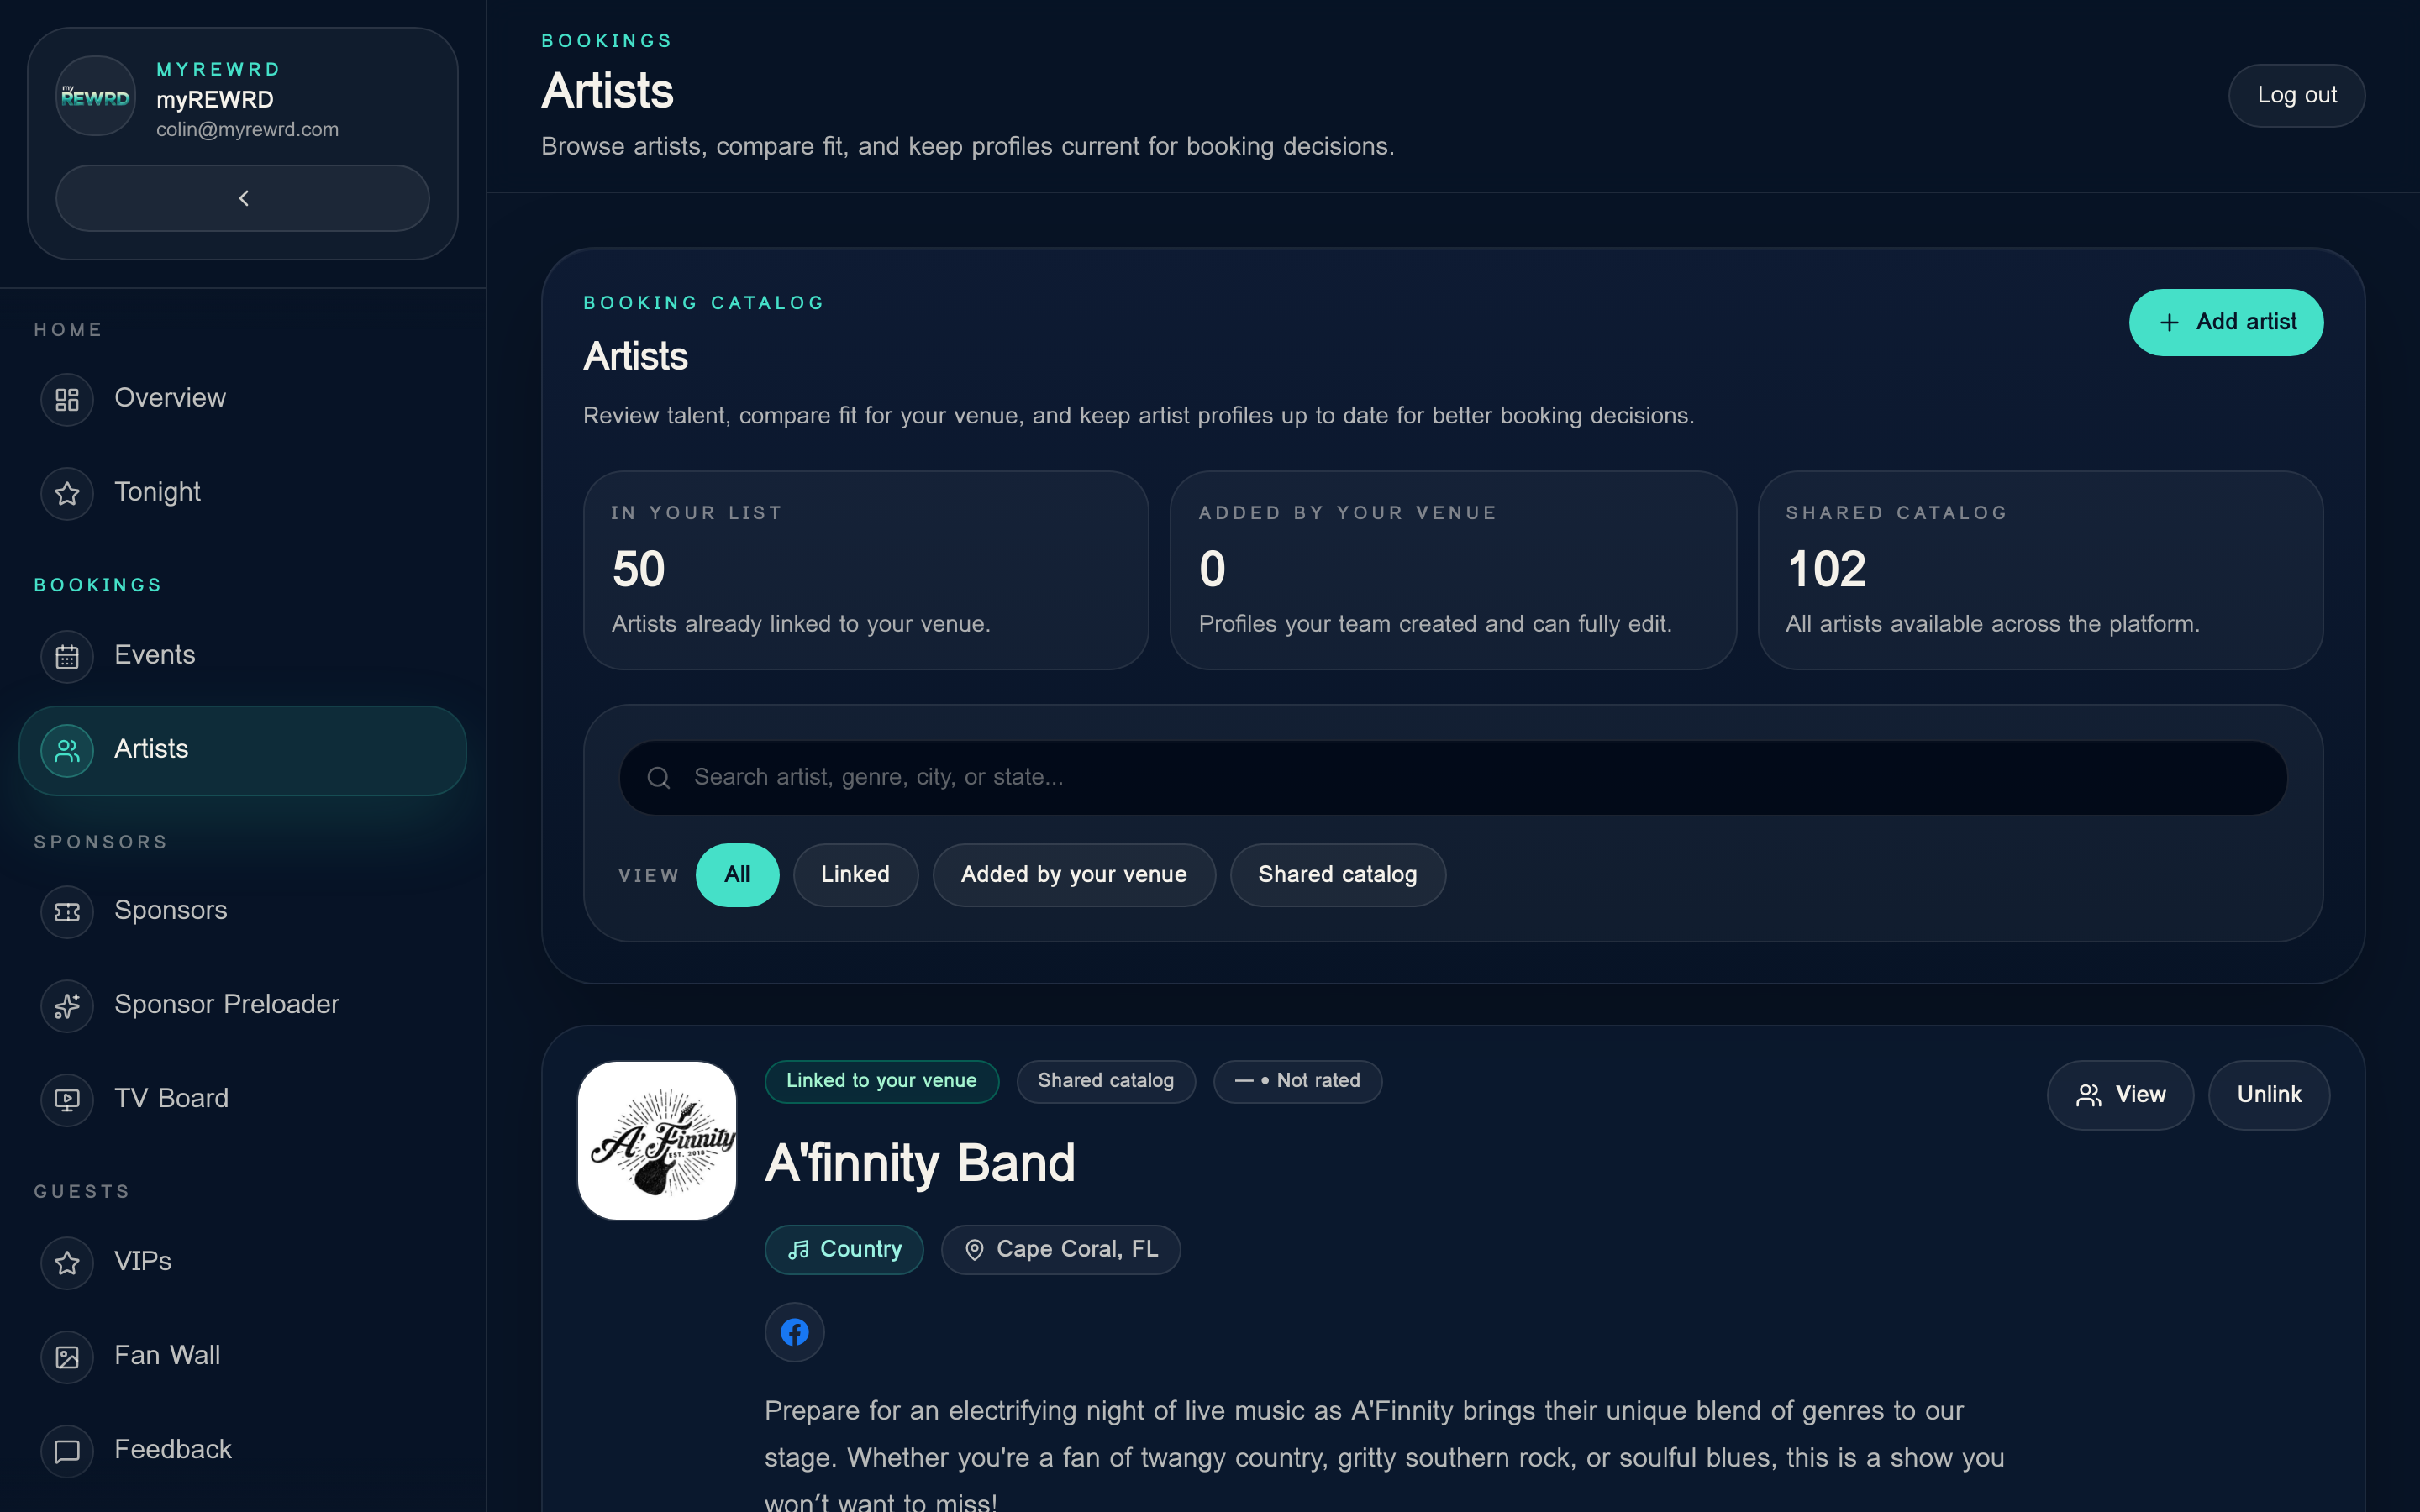Open A'finnity Band's Facebook icon
The height and width of the screenshot is (1512, 2420).
click(794, 1331)
